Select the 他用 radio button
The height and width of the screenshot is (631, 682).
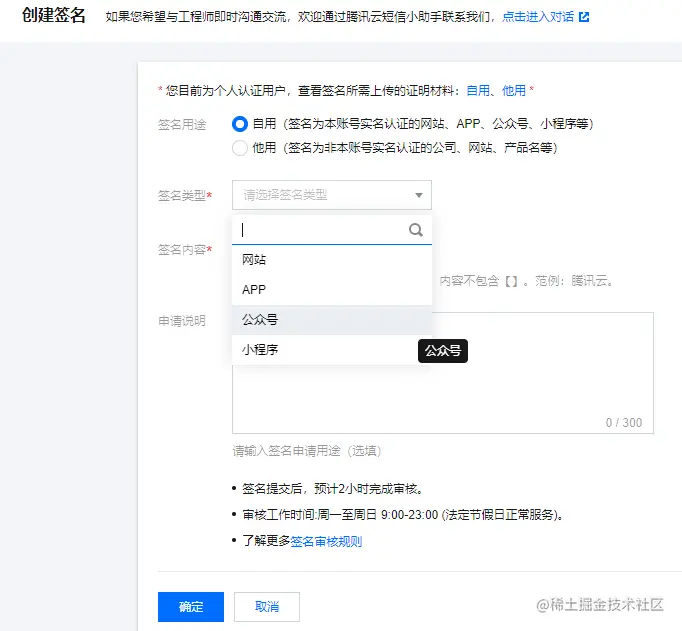[x=240, y=148]
